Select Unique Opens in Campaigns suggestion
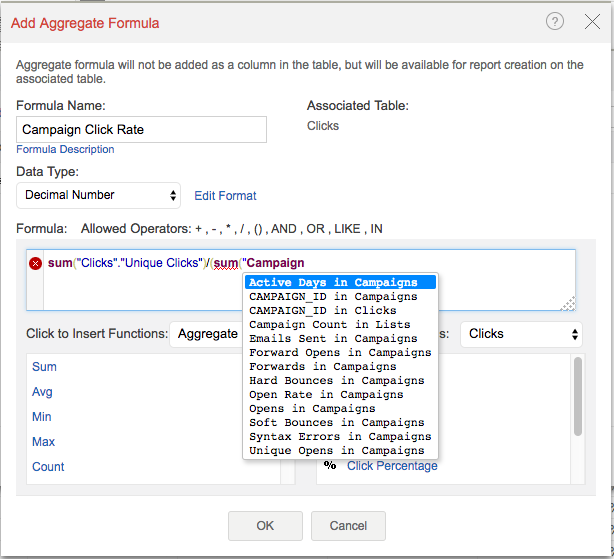 tap(339, 451)
